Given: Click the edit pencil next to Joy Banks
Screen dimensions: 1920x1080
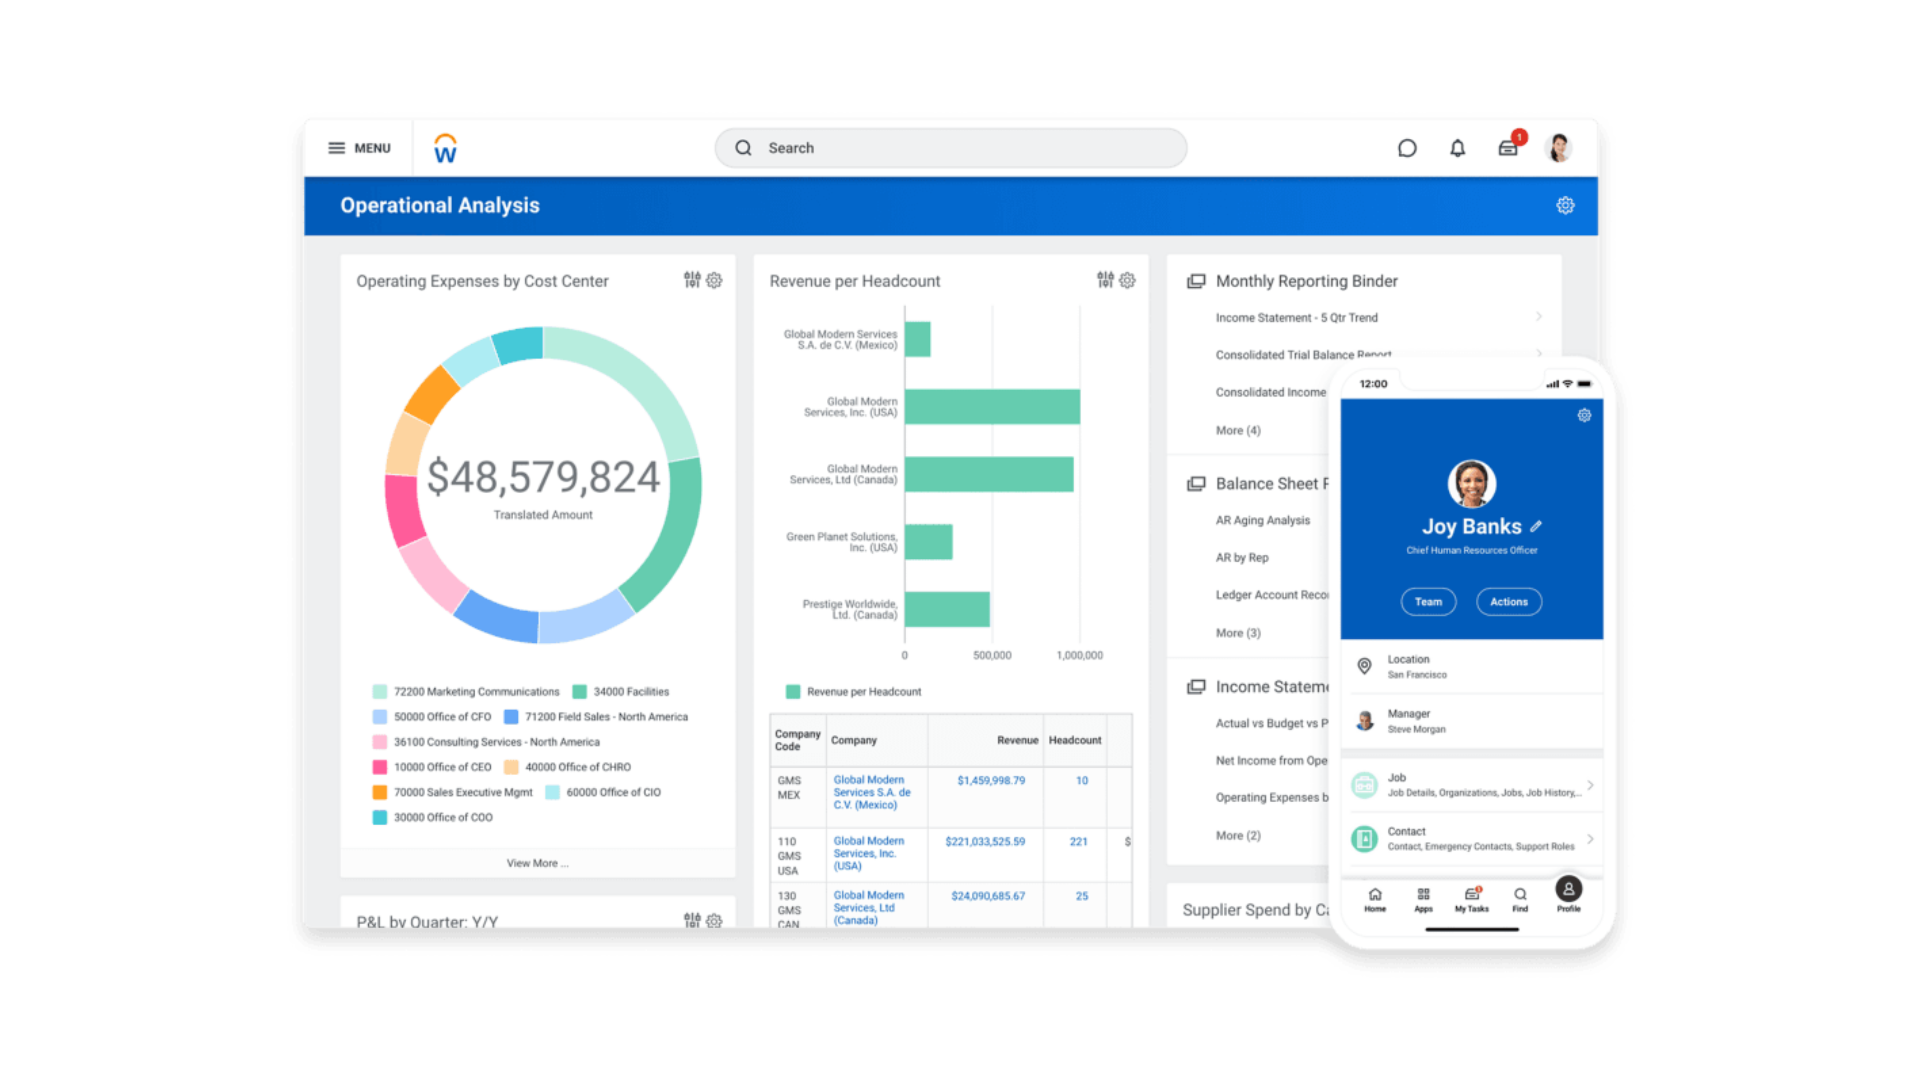Looking at the screenshot, I should (x=1536, y=526).
